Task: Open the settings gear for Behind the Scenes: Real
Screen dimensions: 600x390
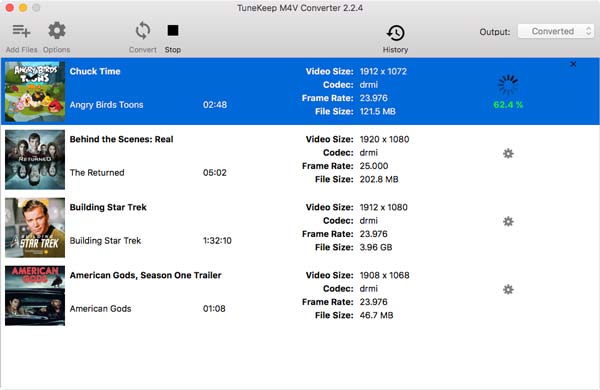Action: coord(508,153)
